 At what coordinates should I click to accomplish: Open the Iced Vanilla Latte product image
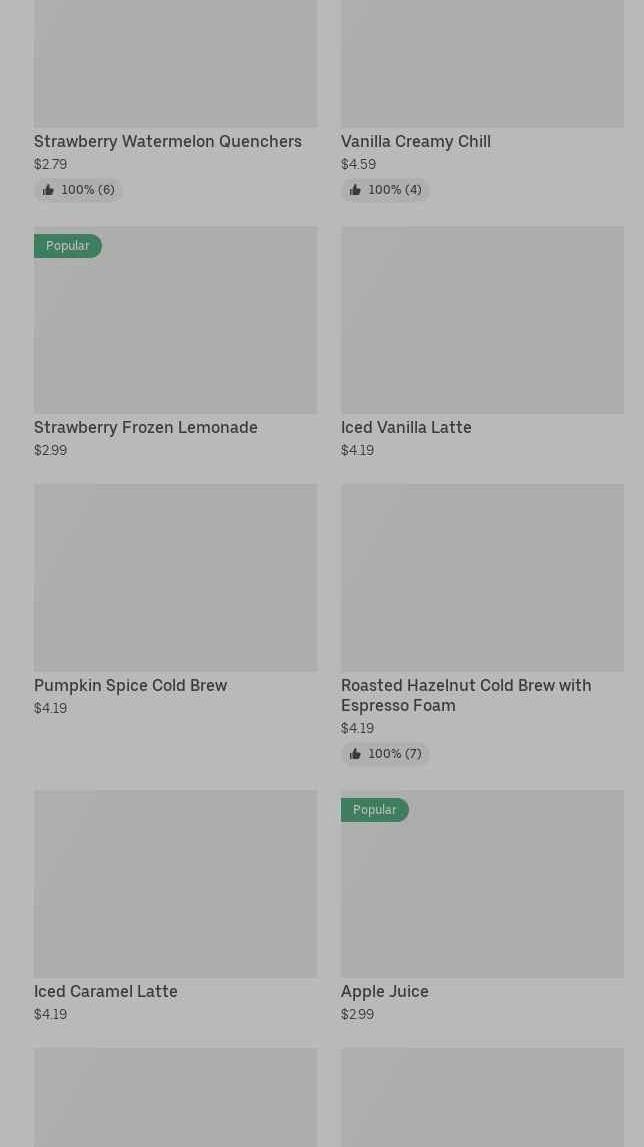pyautogui.click(x=482, y=320)
